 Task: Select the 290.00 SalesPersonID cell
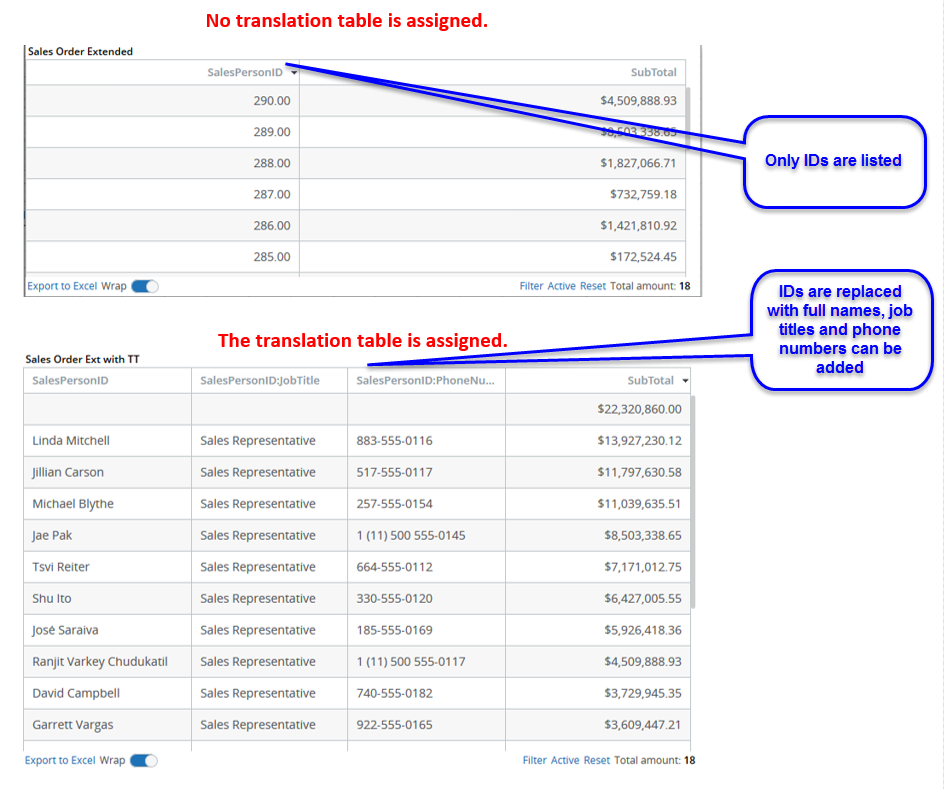[x=271, y=100]
